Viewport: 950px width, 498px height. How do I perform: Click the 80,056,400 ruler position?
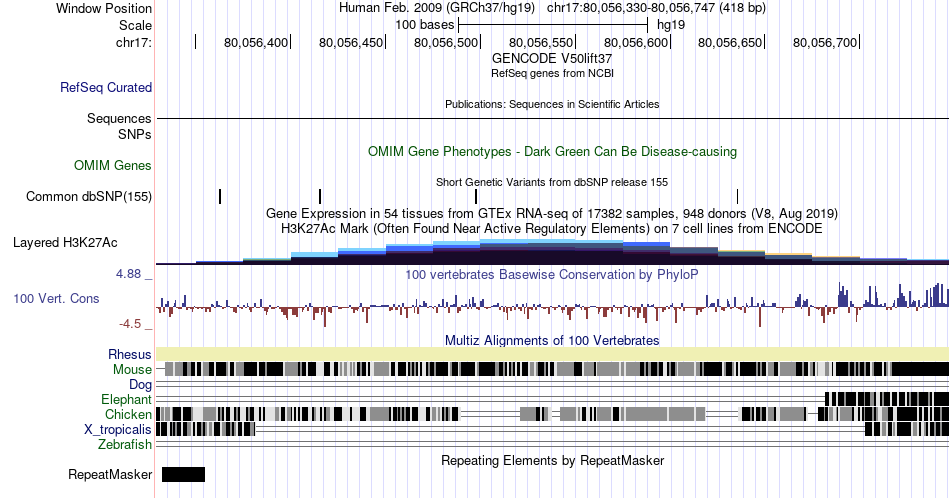(x=256, y=42)
